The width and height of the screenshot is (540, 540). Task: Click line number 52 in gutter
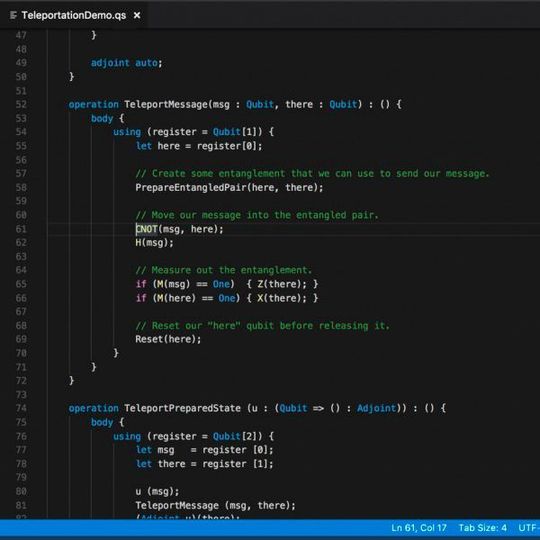coord(21,104)
